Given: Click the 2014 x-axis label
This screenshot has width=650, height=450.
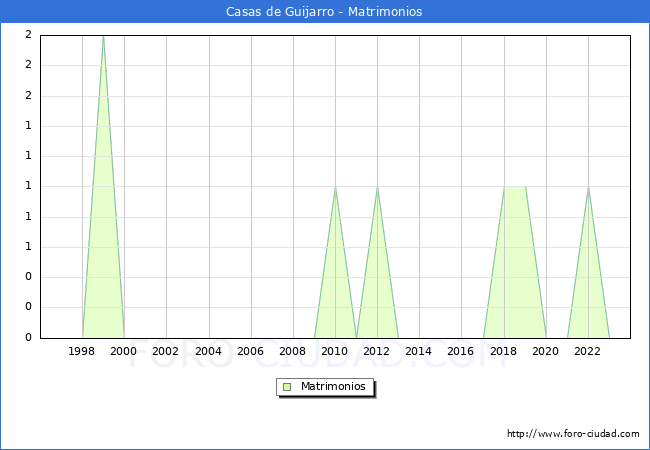Looking at the screenshot, I should tap(419, 351).
